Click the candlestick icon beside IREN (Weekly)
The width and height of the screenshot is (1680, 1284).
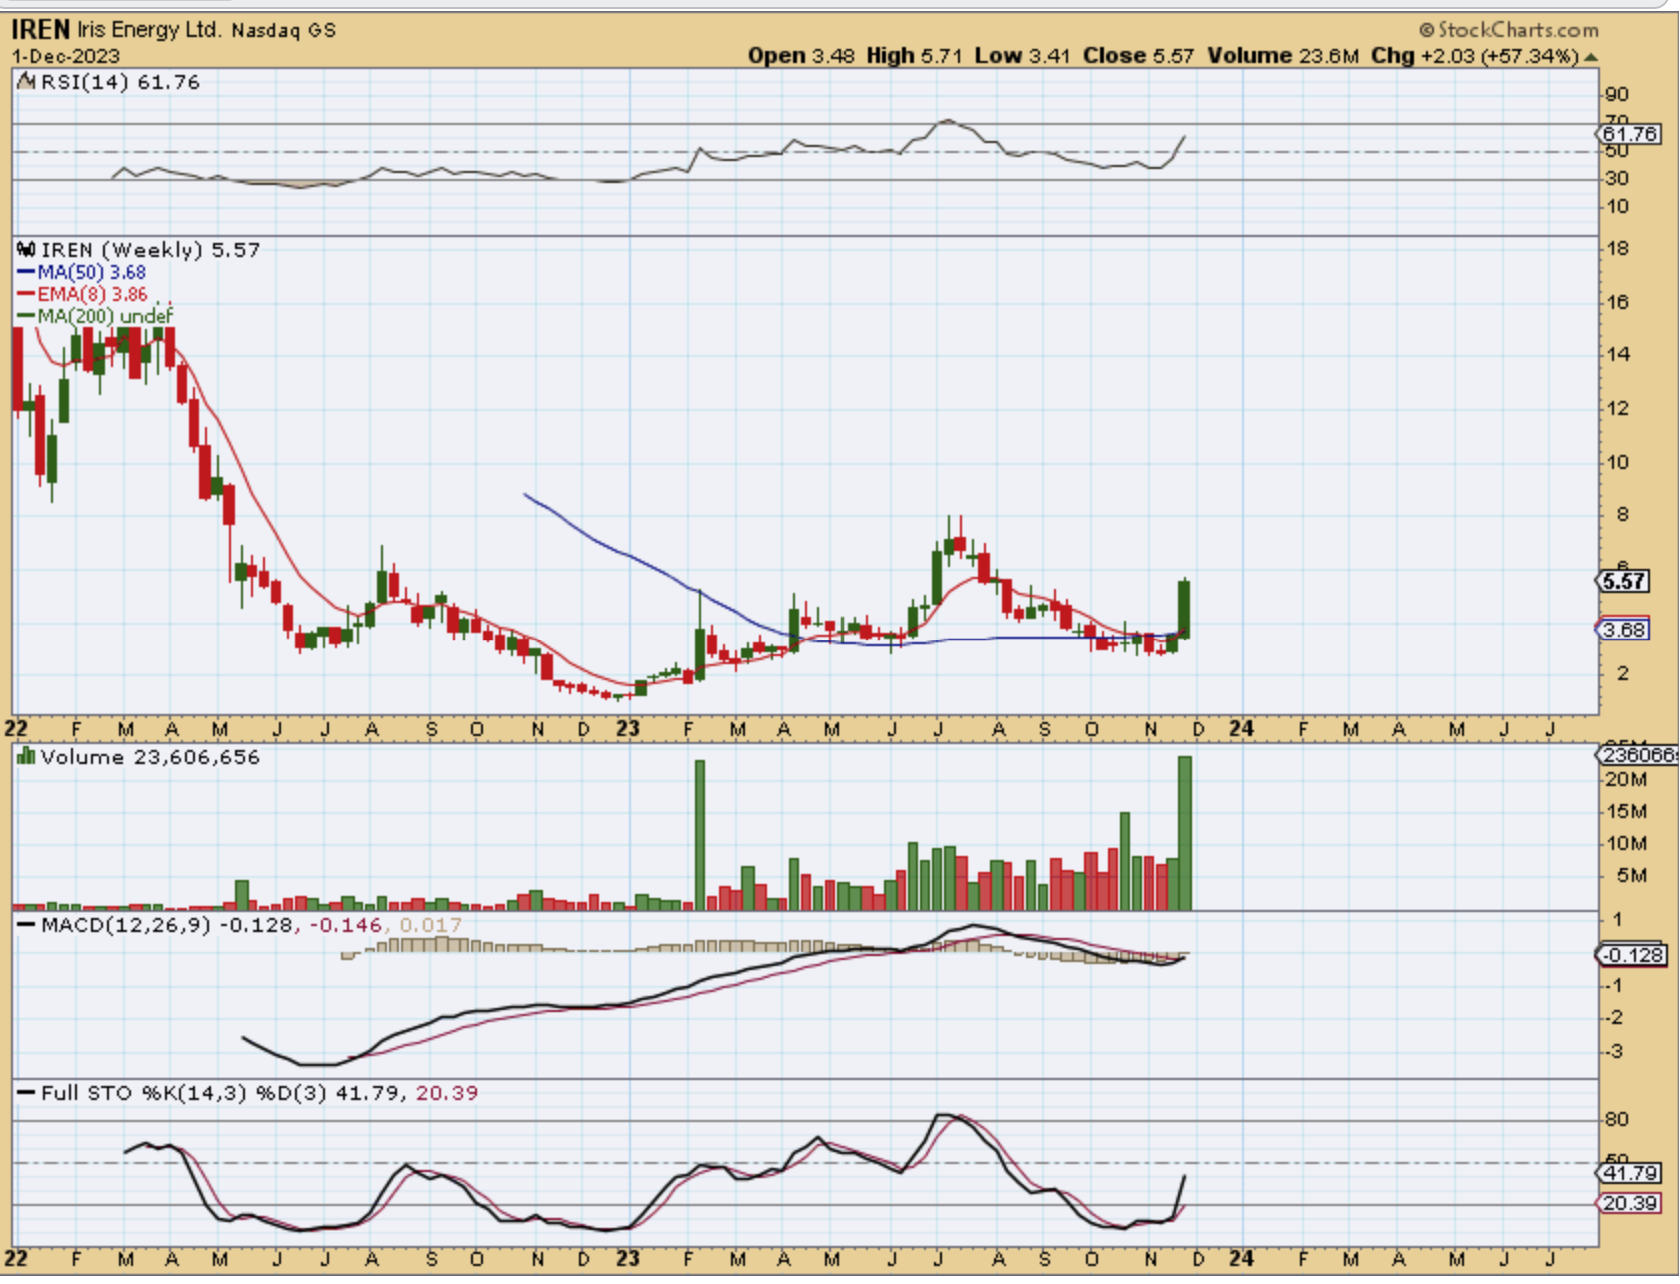coord(27,249)
